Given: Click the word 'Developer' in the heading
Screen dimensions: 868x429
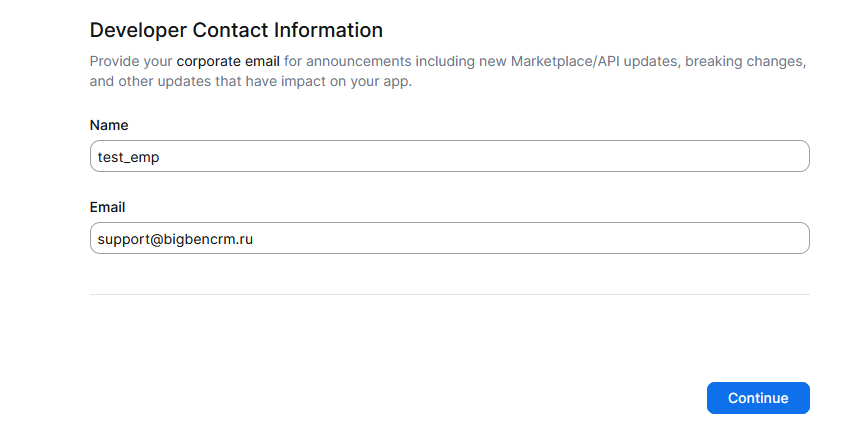Looking at the screenshot, I should click(138, 30).
